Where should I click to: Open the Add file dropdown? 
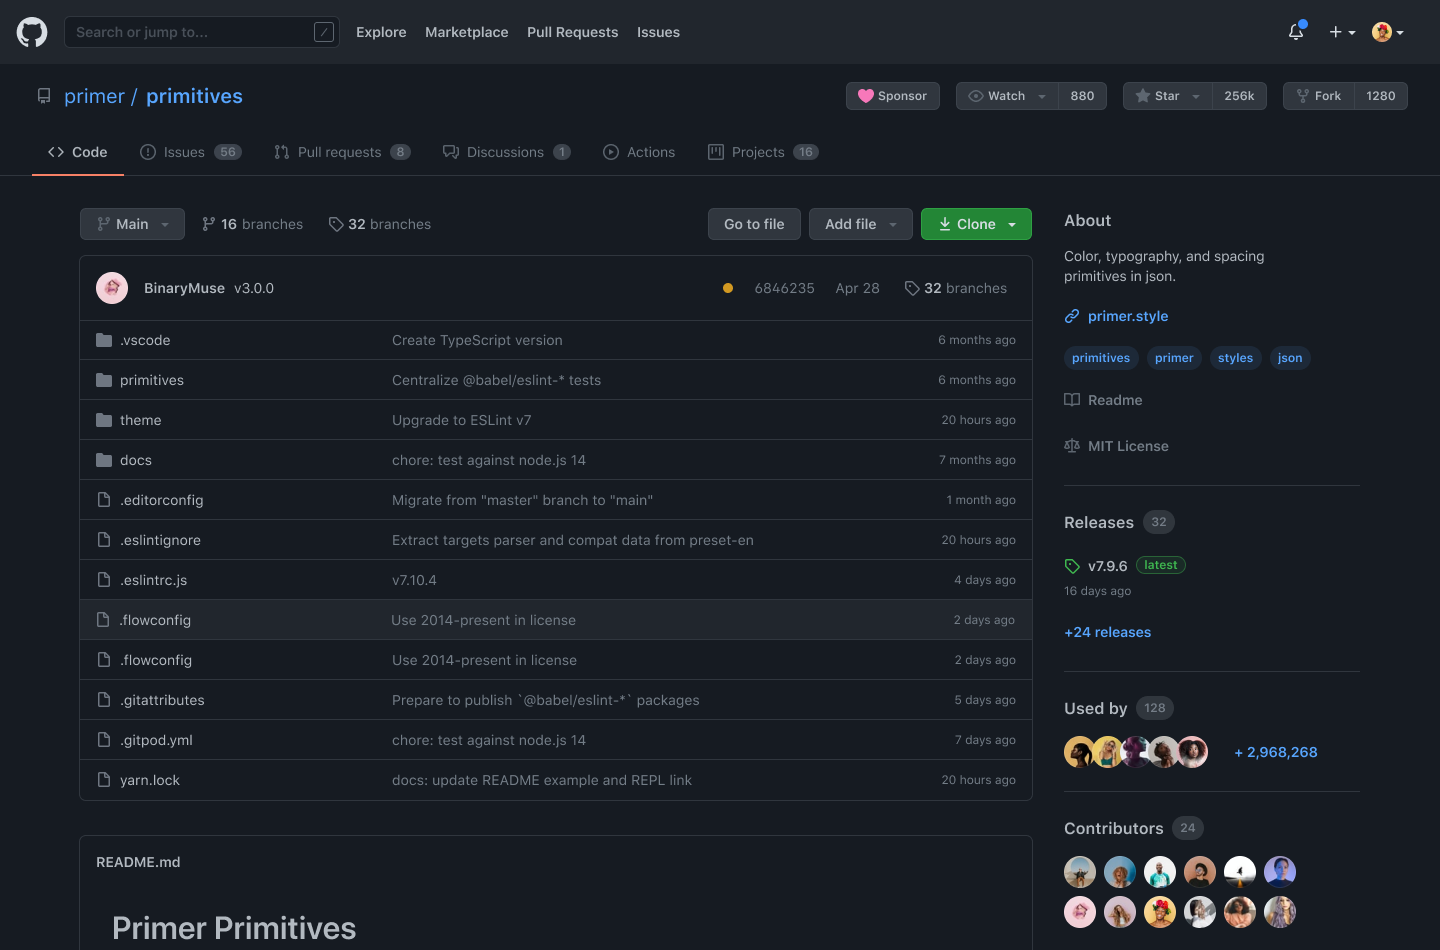[861, 224]
